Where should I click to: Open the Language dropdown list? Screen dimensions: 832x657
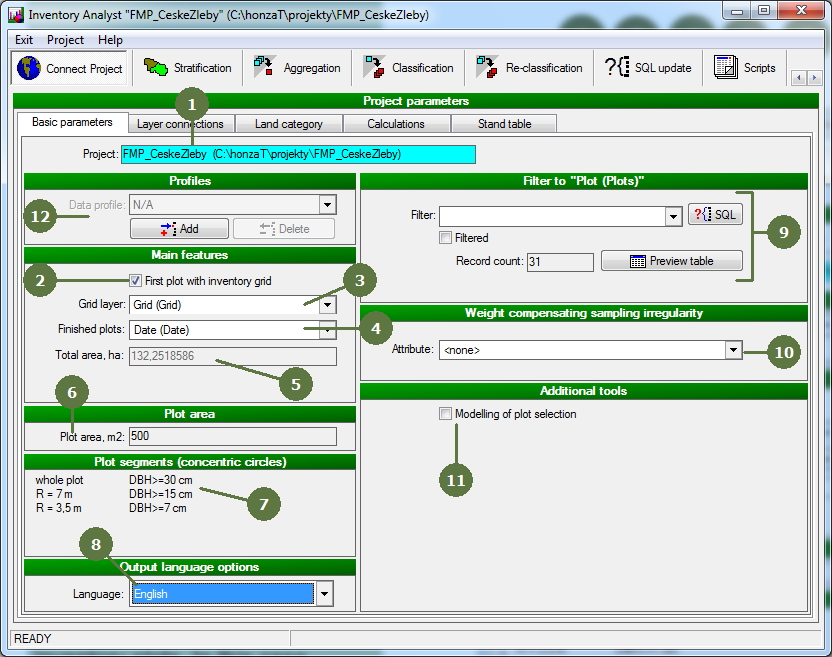(324, 594)
